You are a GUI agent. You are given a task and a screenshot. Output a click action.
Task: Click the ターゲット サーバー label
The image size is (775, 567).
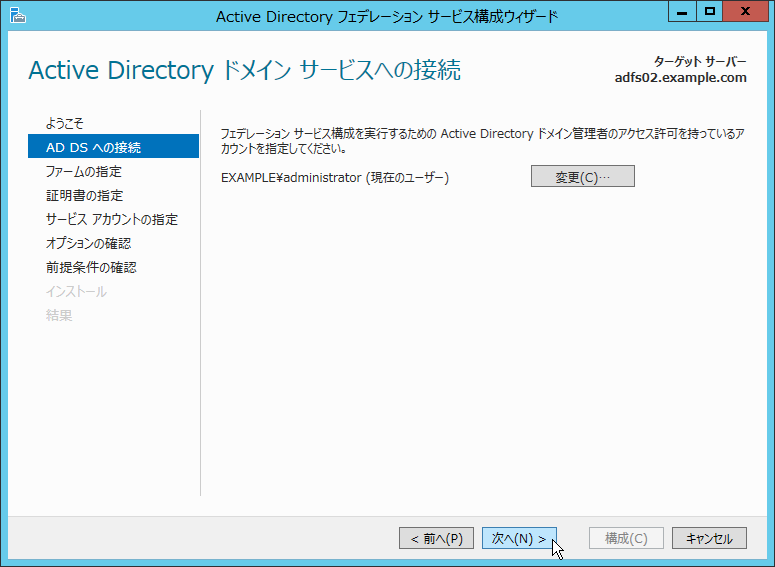click(700, 61)
